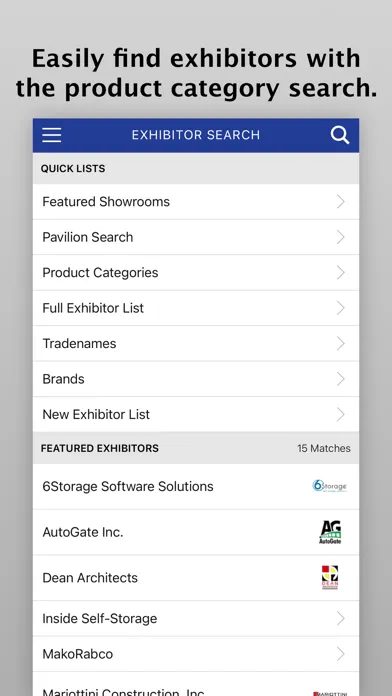Open Inside Self-Storage chevron
The height and width of the screenshot is (696, 392).
341,618
